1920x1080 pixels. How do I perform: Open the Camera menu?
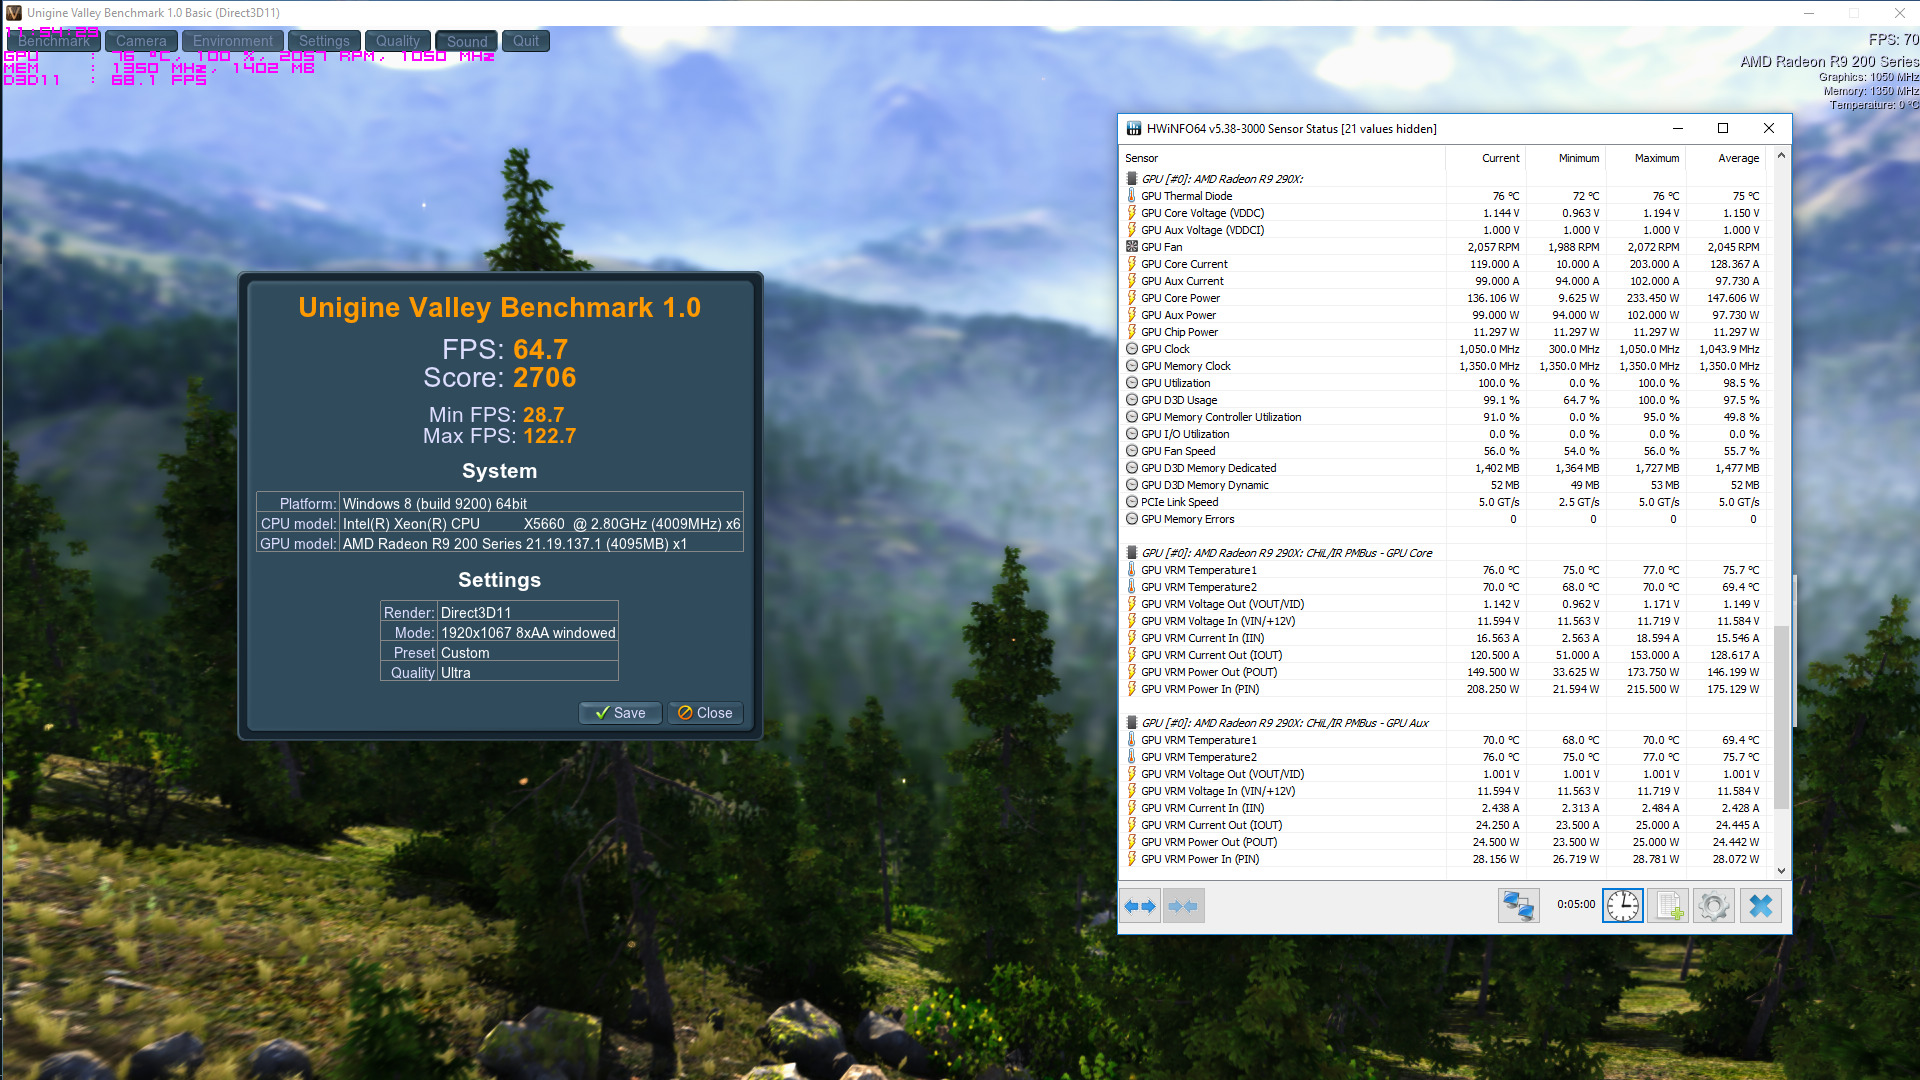coord(141,41)
